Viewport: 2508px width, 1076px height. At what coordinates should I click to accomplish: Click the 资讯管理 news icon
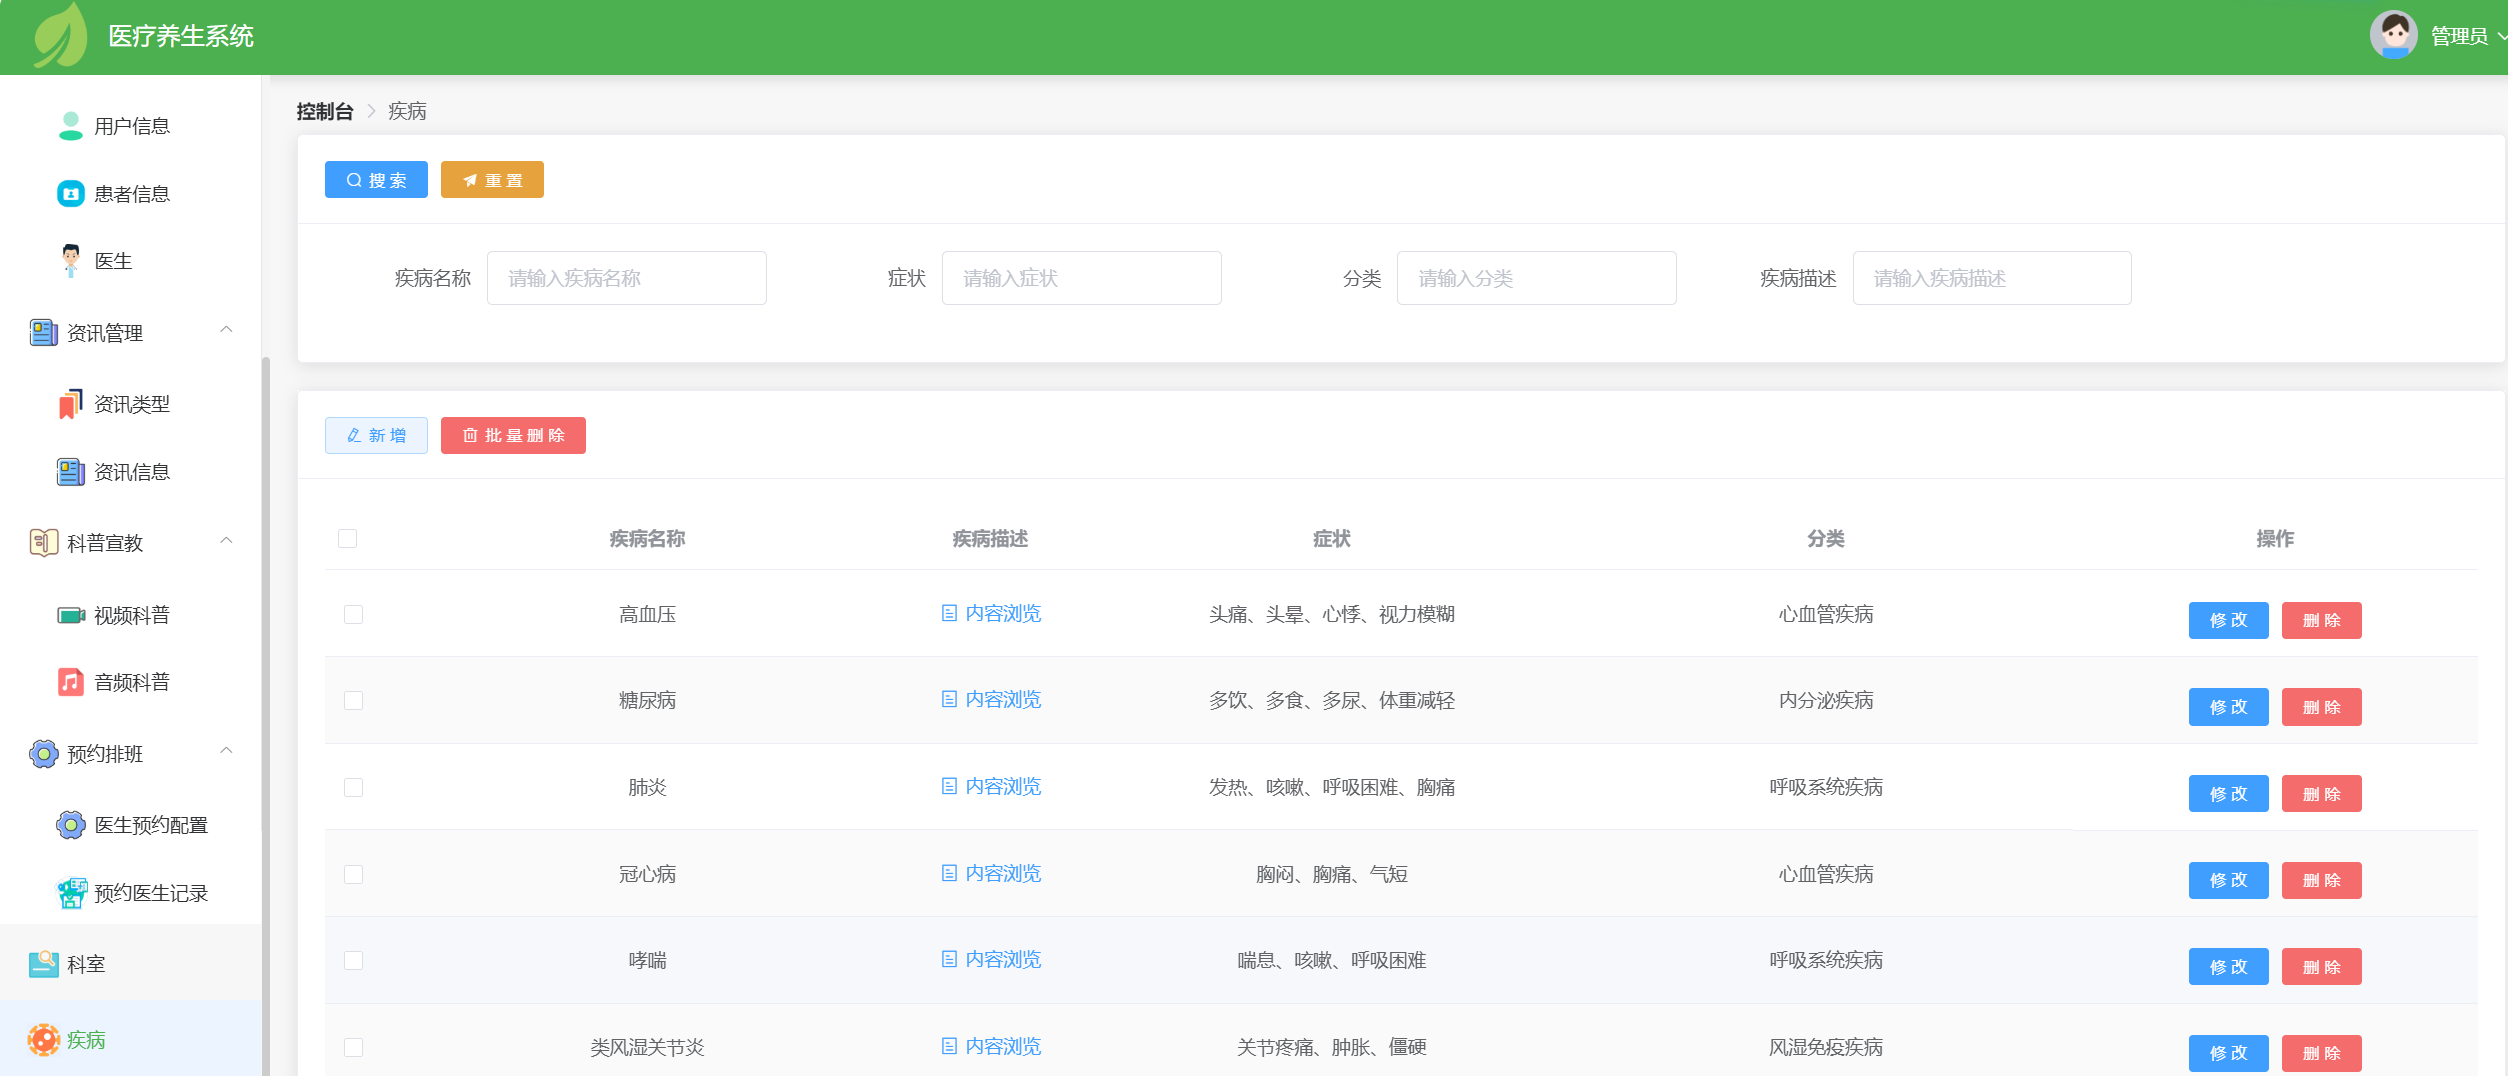point(44,333)
